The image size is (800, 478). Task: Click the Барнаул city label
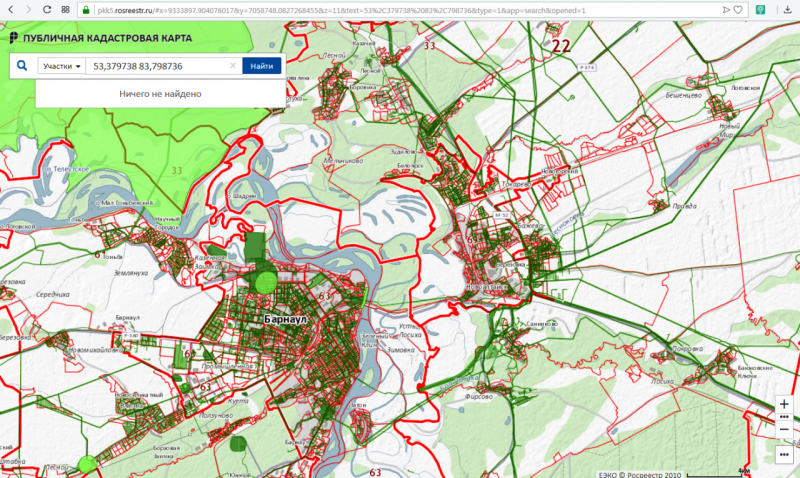[x=285, y=319]
